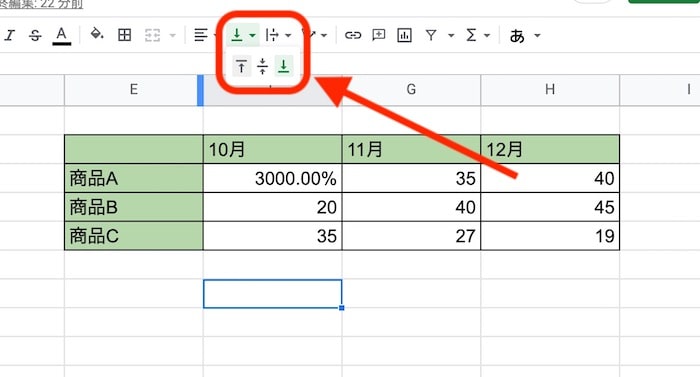Viewport: 700px width, 377px height.
Task: Select column H header
Action: (x=550, y=90)
